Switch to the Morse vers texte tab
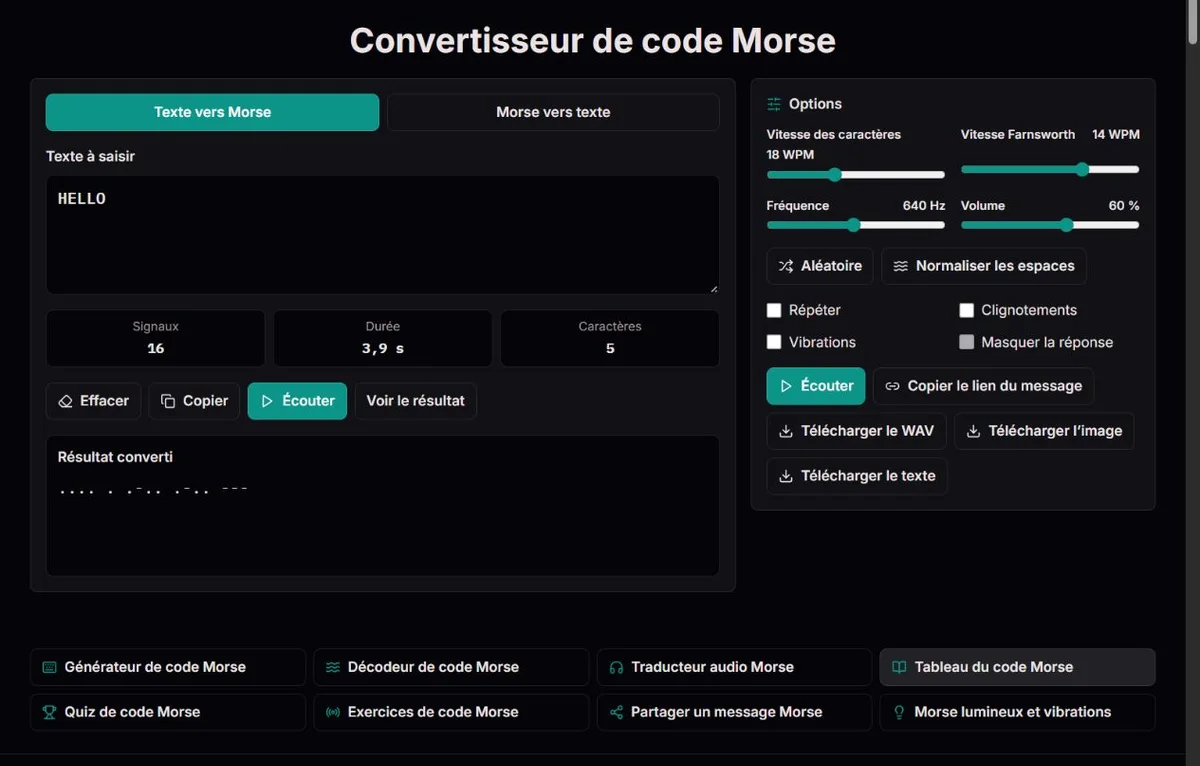This screenshot has height=766, width=1200. coord(553,112)
